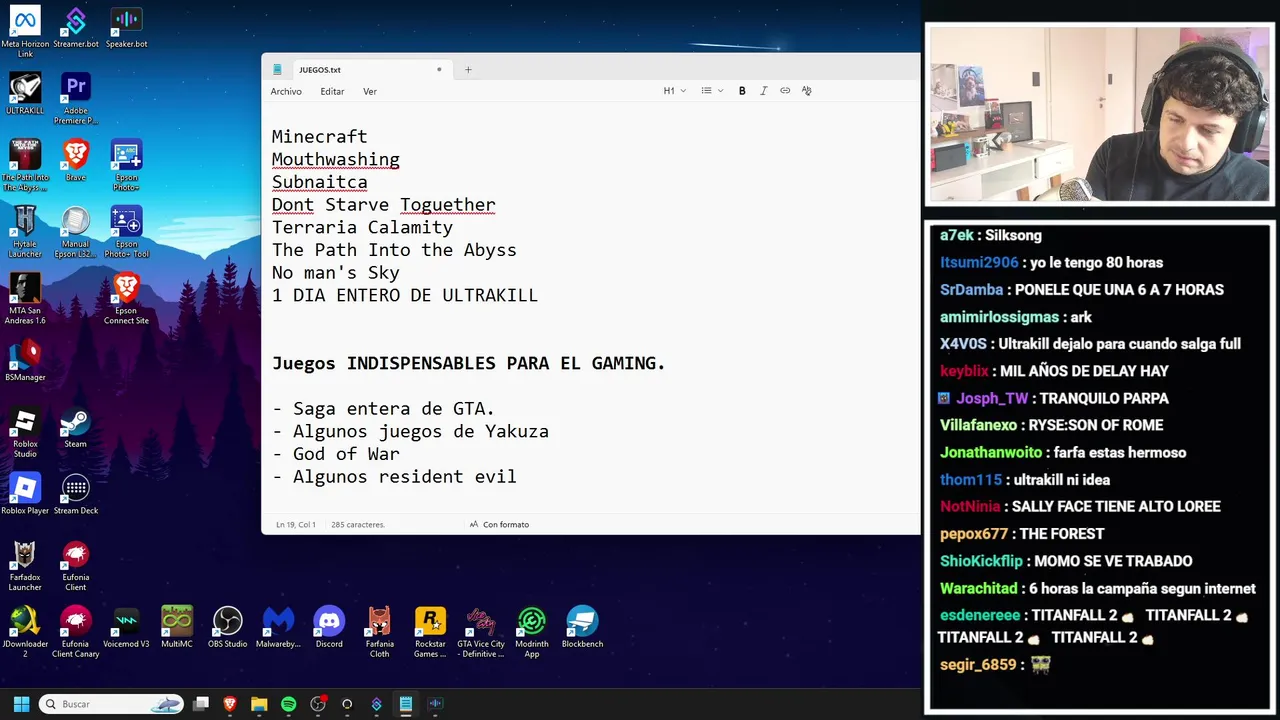
Task: Open Adobe Premiere Pro shortcut
Action: point(76,99)
